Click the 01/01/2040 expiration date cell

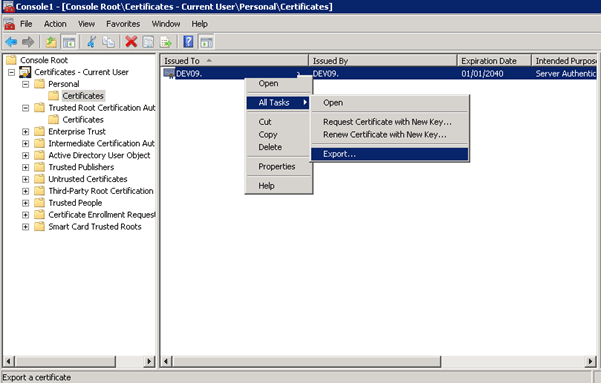click(x=482, y=74)
